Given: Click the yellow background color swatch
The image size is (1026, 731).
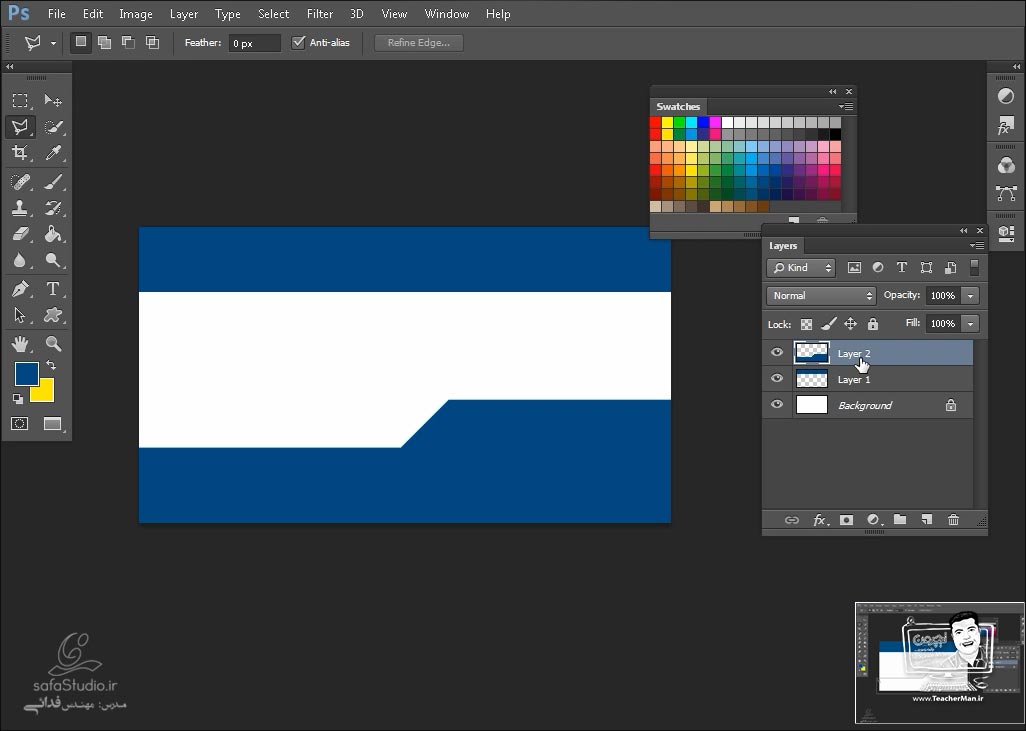Looking at the screenshot, I should pos(46,393).
